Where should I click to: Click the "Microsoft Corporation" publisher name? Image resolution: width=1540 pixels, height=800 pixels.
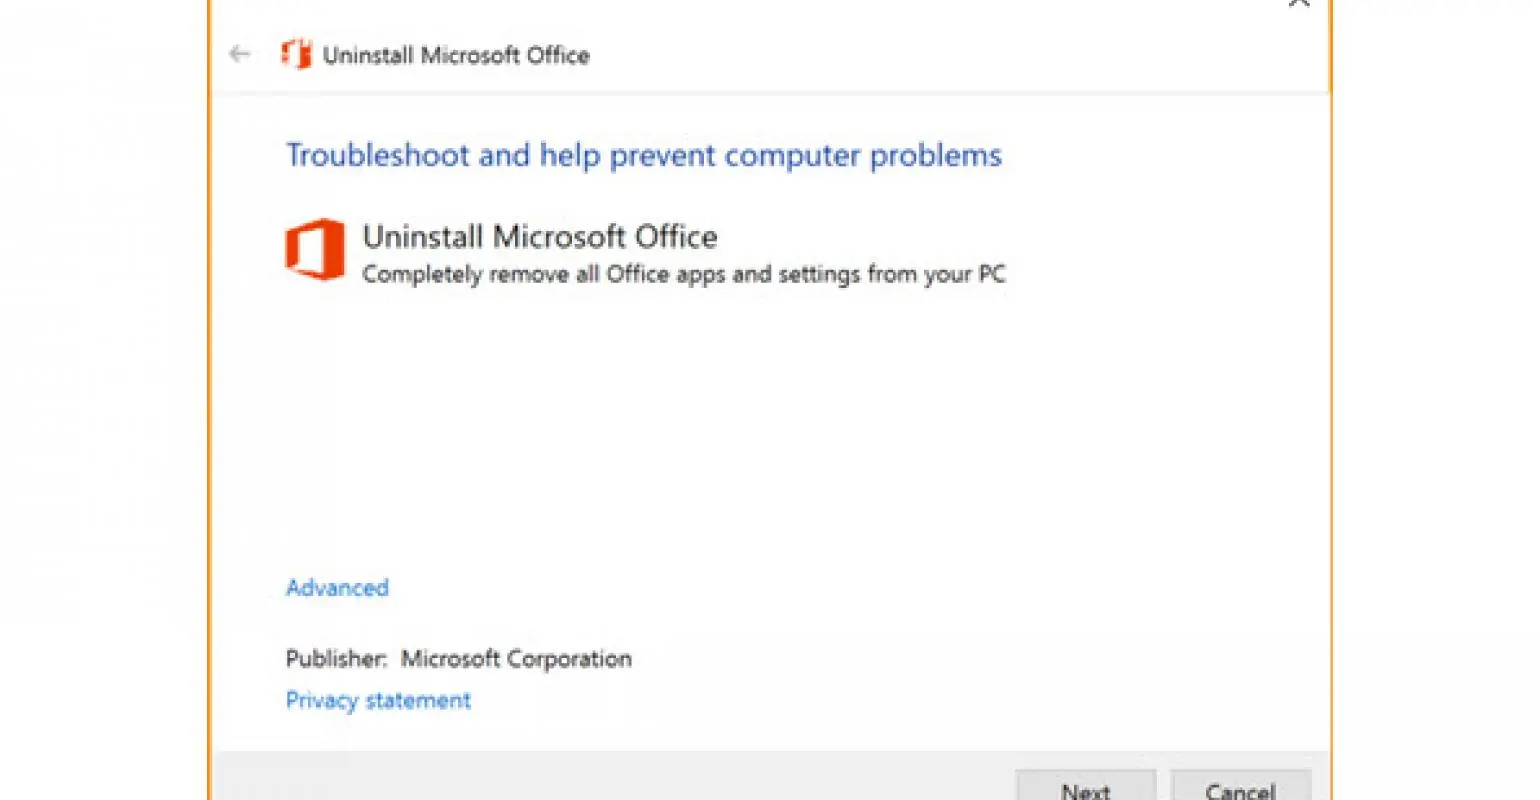[516, 659]
